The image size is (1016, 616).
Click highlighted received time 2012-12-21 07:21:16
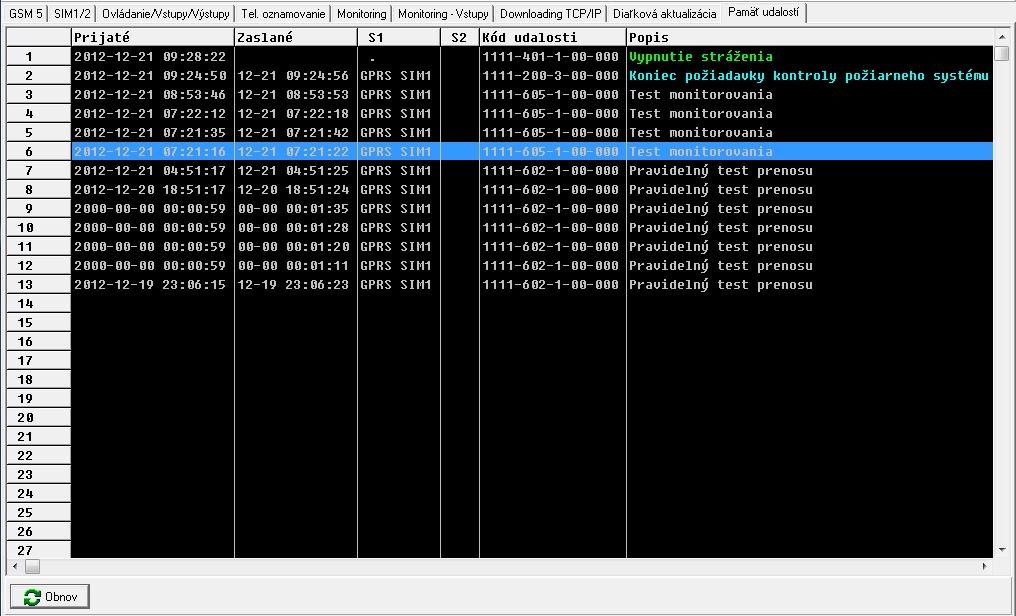click(150, 151)
